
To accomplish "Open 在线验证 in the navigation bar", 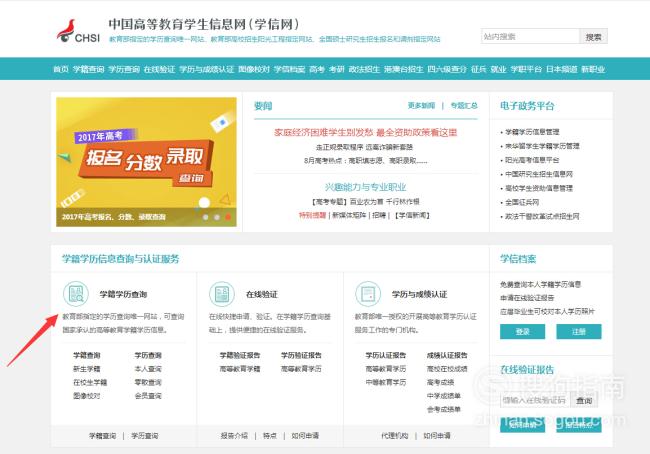I will point(160,69).
